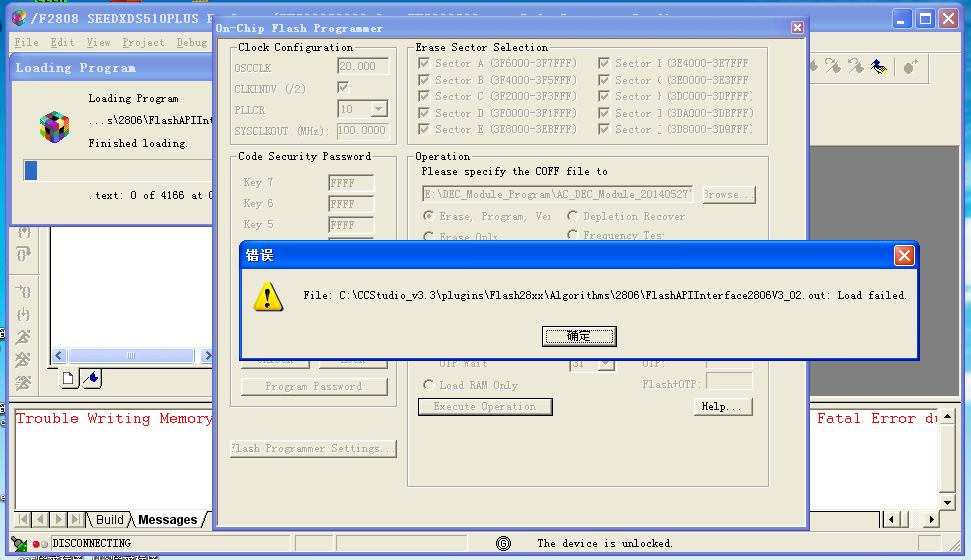Screen dimensions: 971x560
Task: Open Flash Programmer Settings...
Action: coord(313,448)
